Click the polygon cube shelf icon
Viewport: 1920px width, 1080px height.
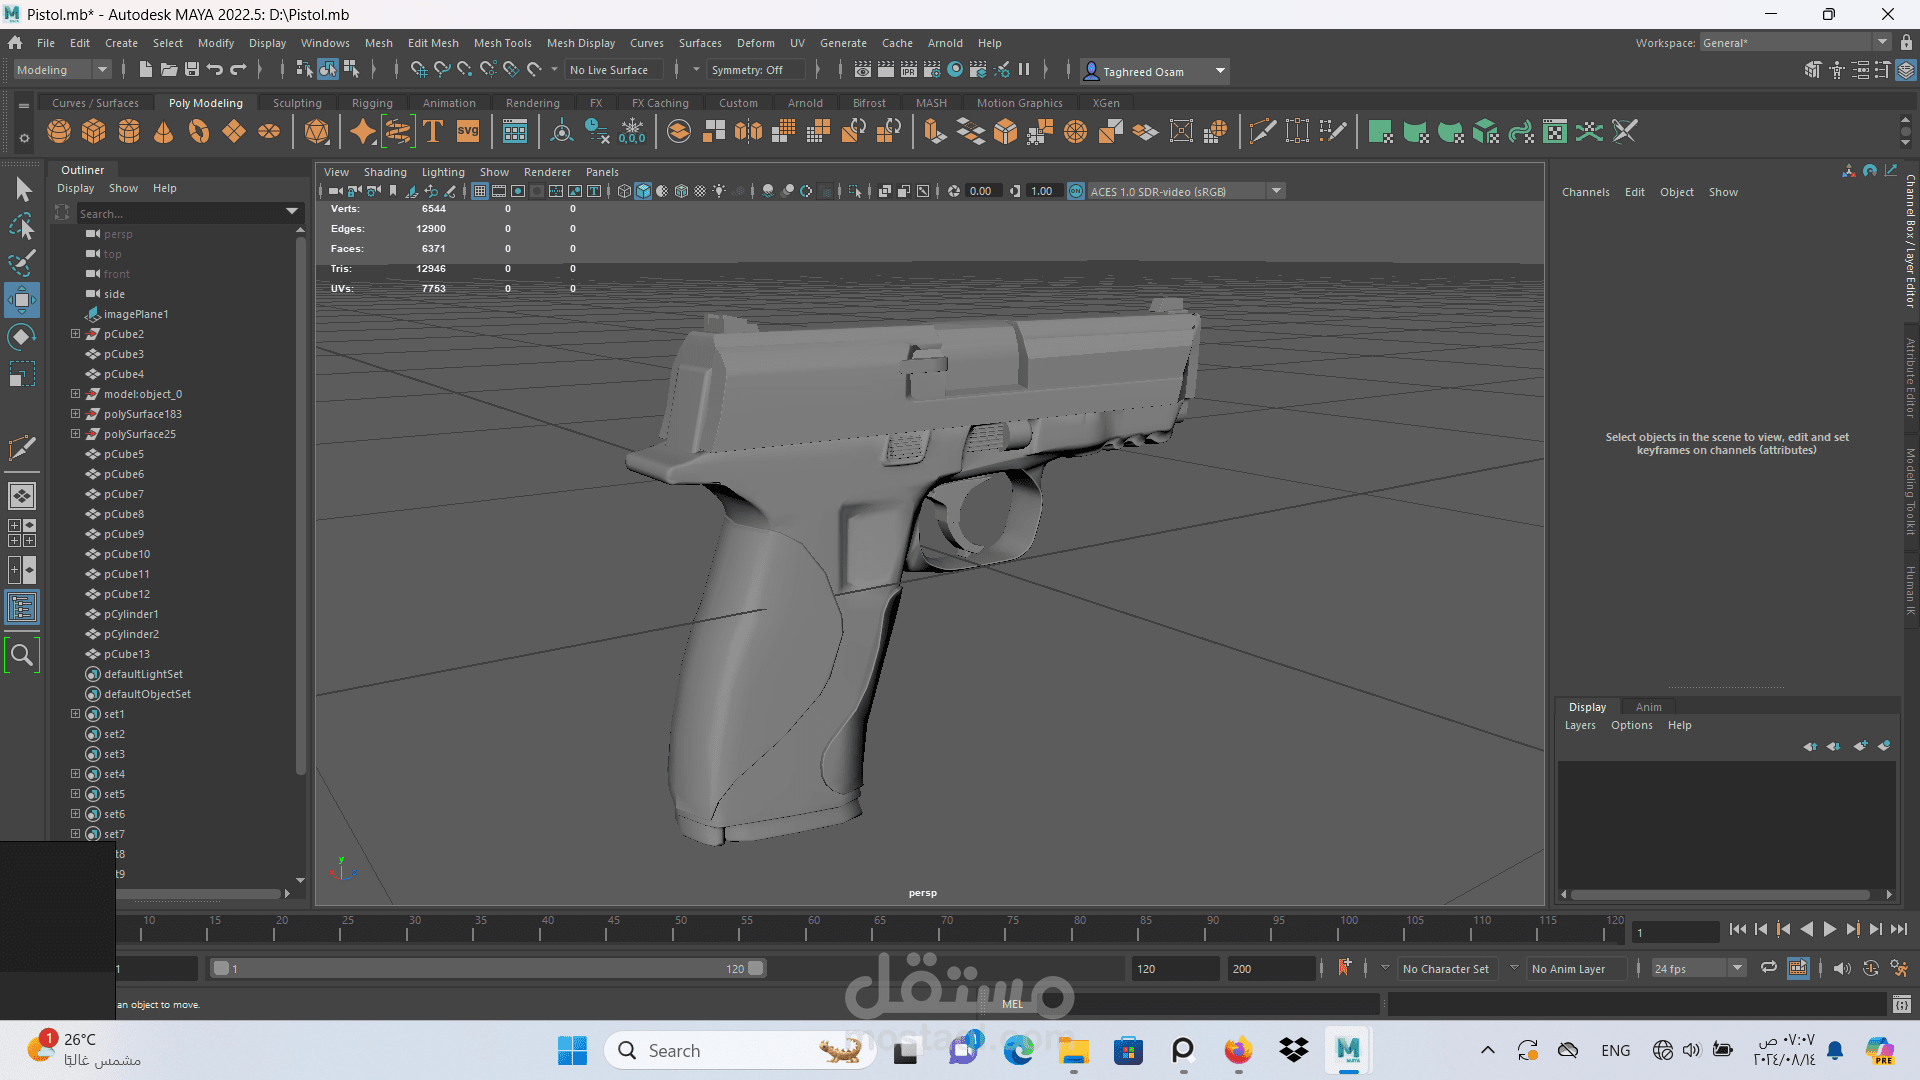coord(94,131)
